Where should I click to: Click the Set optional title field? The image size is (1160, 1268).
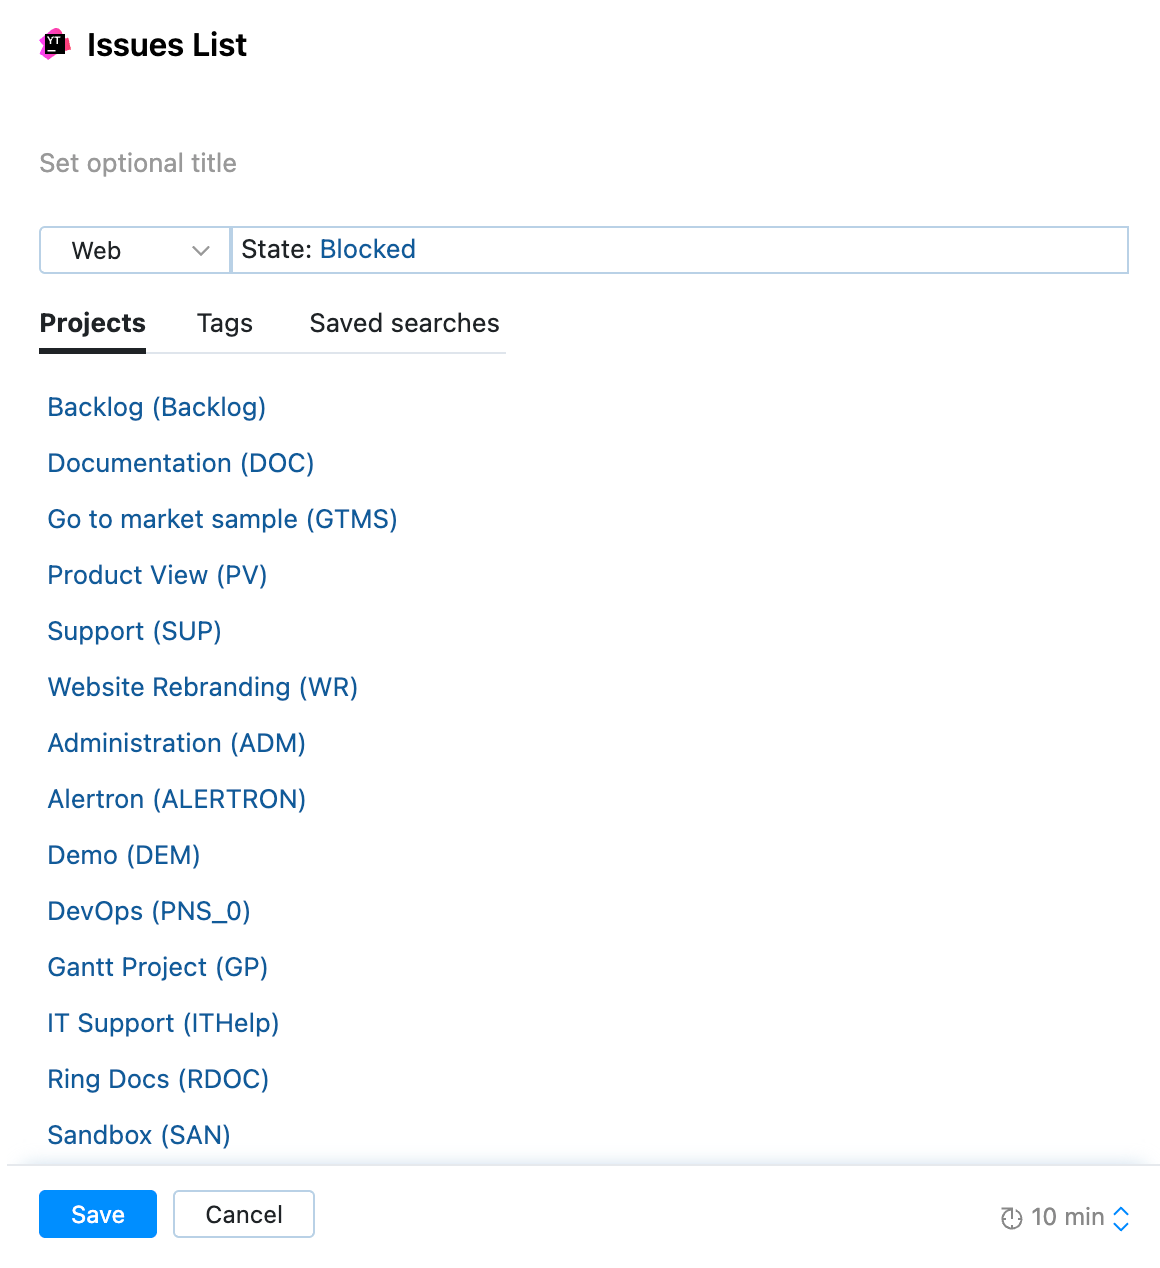(138, 162)
